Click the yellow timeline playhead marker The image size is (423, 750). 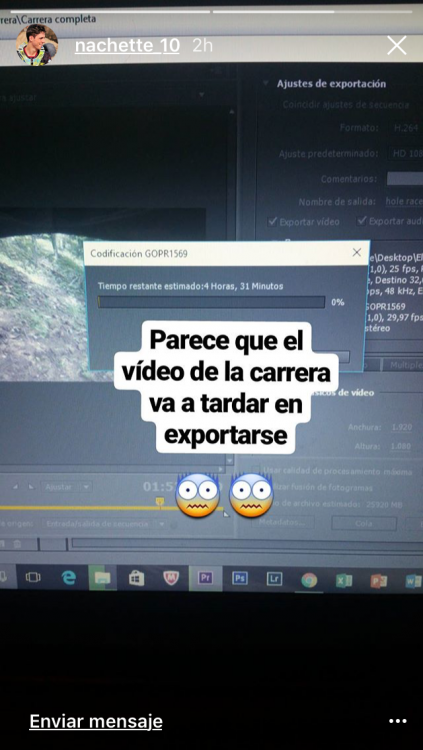tap(160, 501)
